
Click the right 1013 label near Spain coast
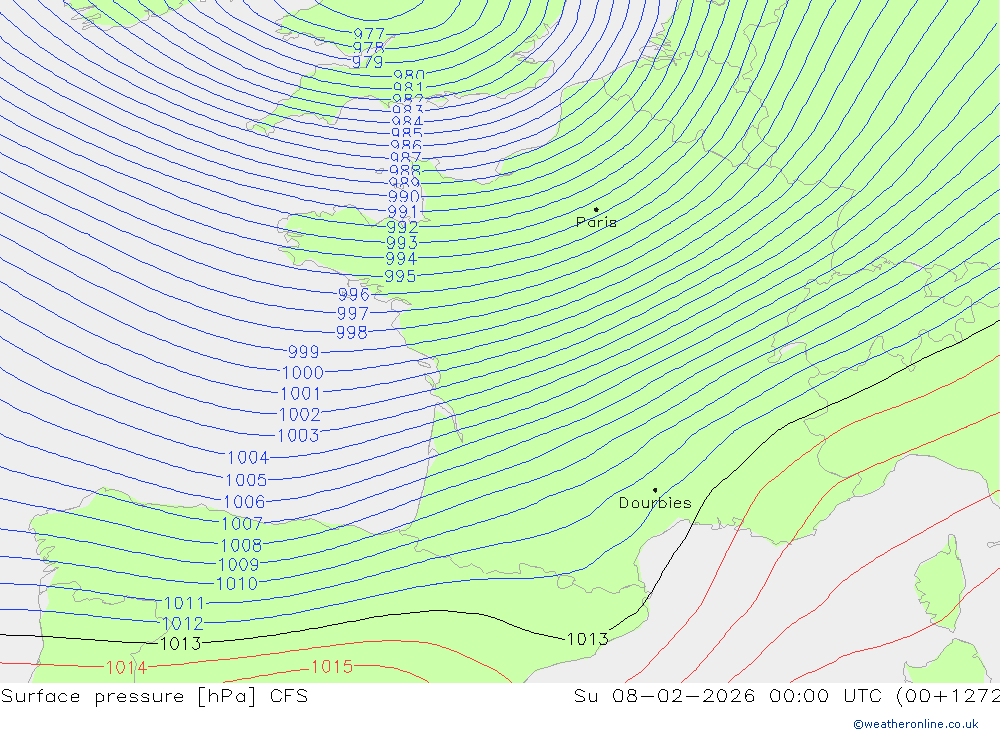tap(587, 639)
